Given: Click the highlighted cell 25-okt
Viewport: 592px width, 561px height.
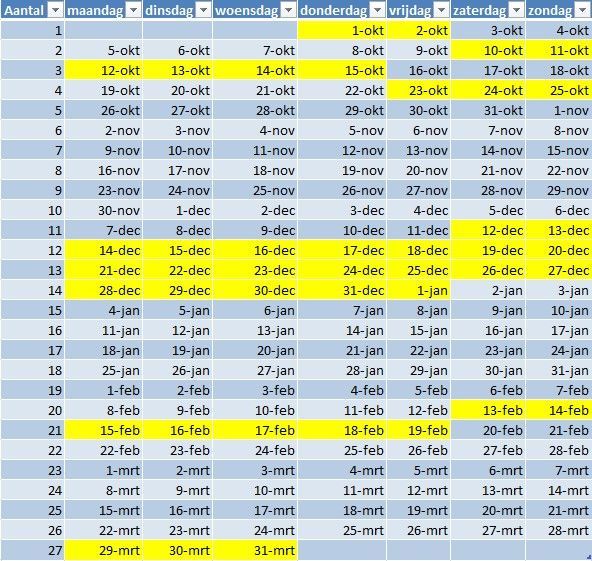Looking at the screenshot, I should pos(559,90).
